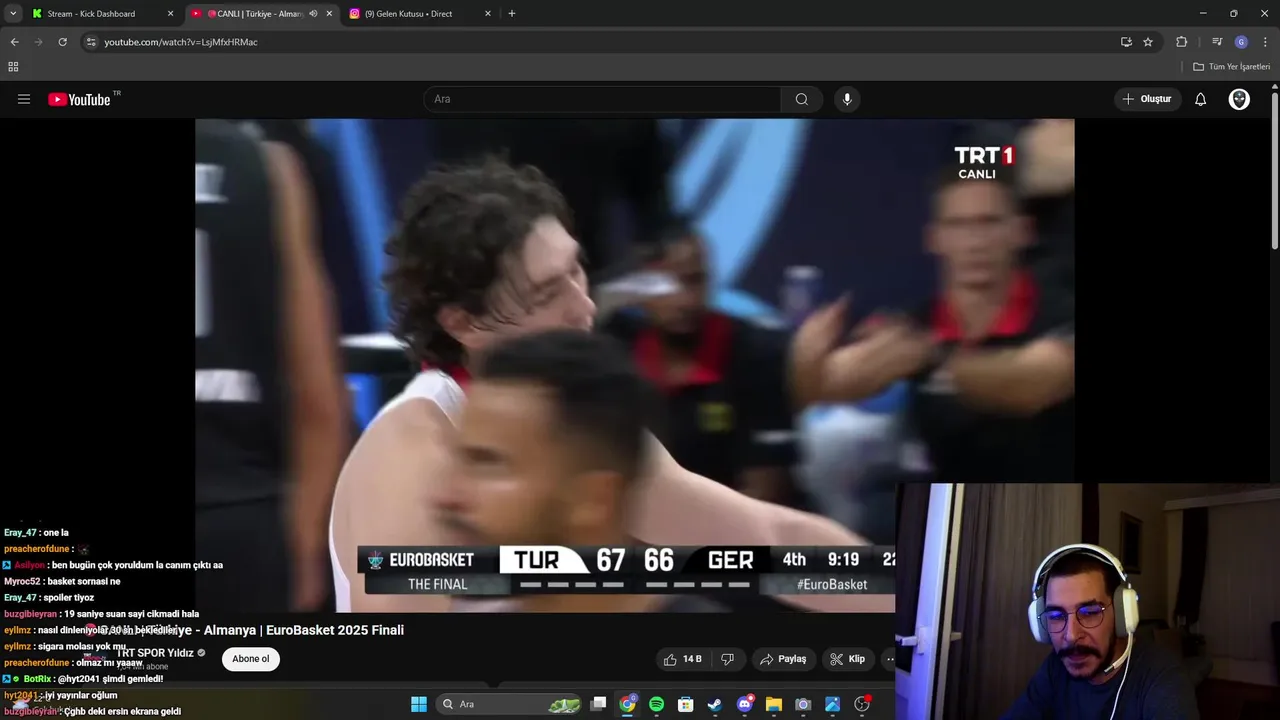Bookmark this page with the star icon
This screenshot has width=1280, height=720.
pos(1148,42)
